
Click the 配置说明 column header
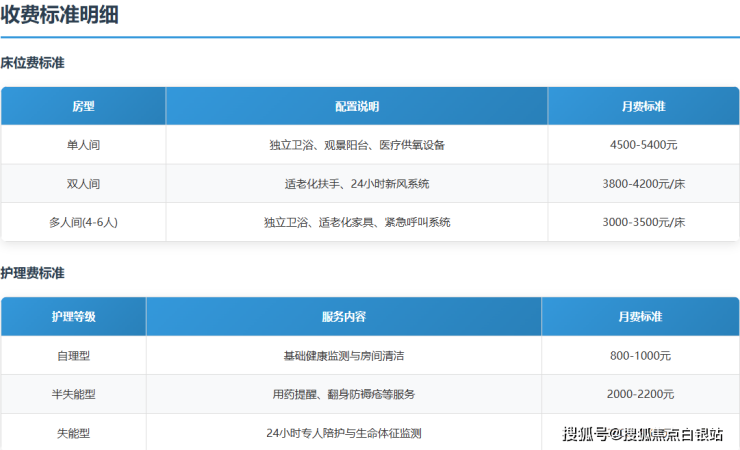pyautogui.click(x=356, y=106)
